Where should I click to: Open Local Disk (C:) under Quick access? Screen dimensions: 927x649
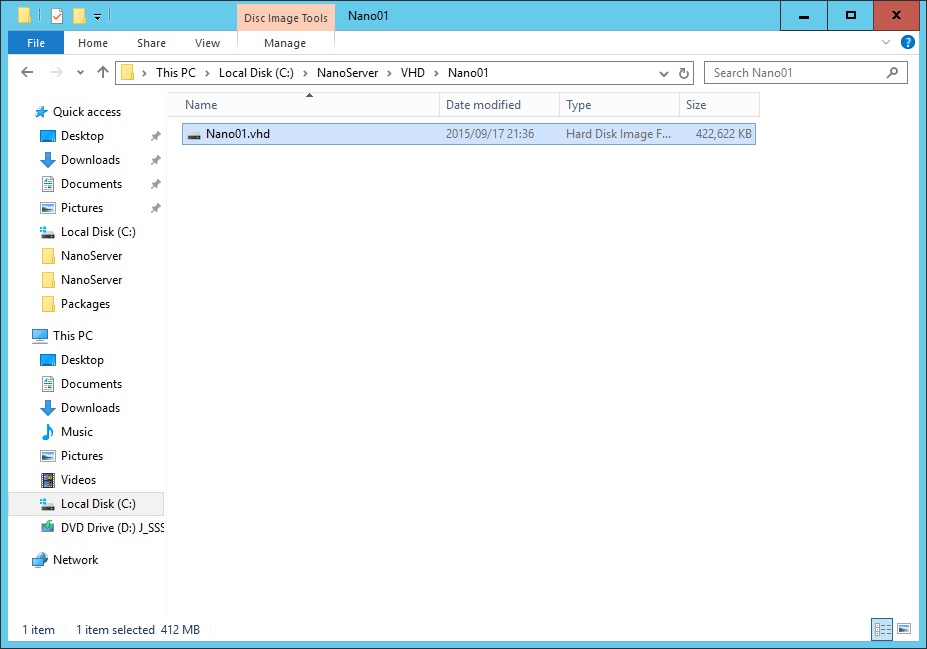[98, 232]
